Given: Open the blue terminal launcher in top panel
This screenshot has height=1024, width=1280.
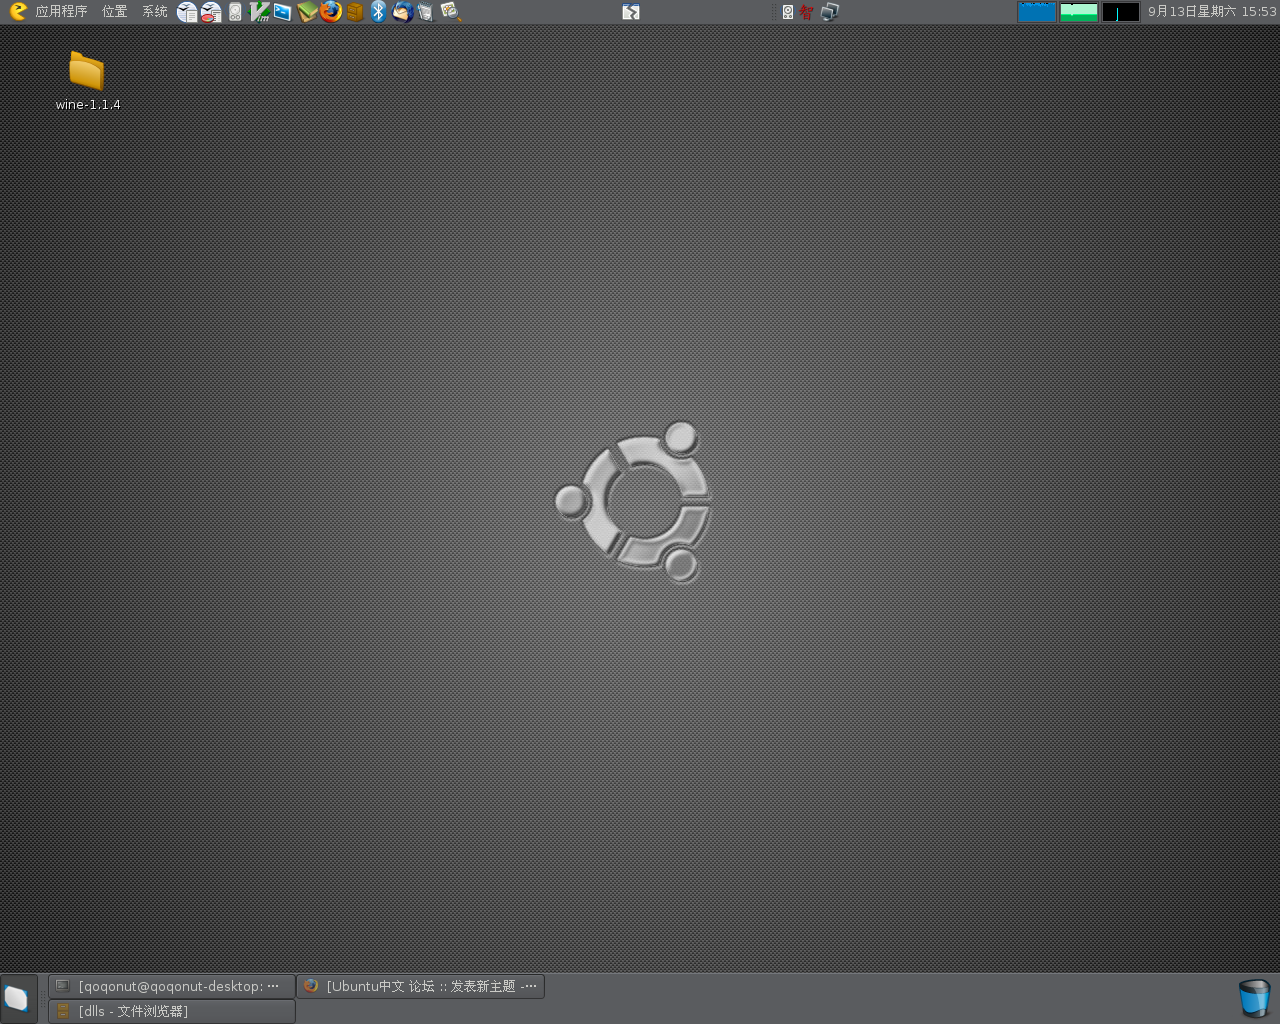Looking at the screenshot, I should [x=283, y=12].
